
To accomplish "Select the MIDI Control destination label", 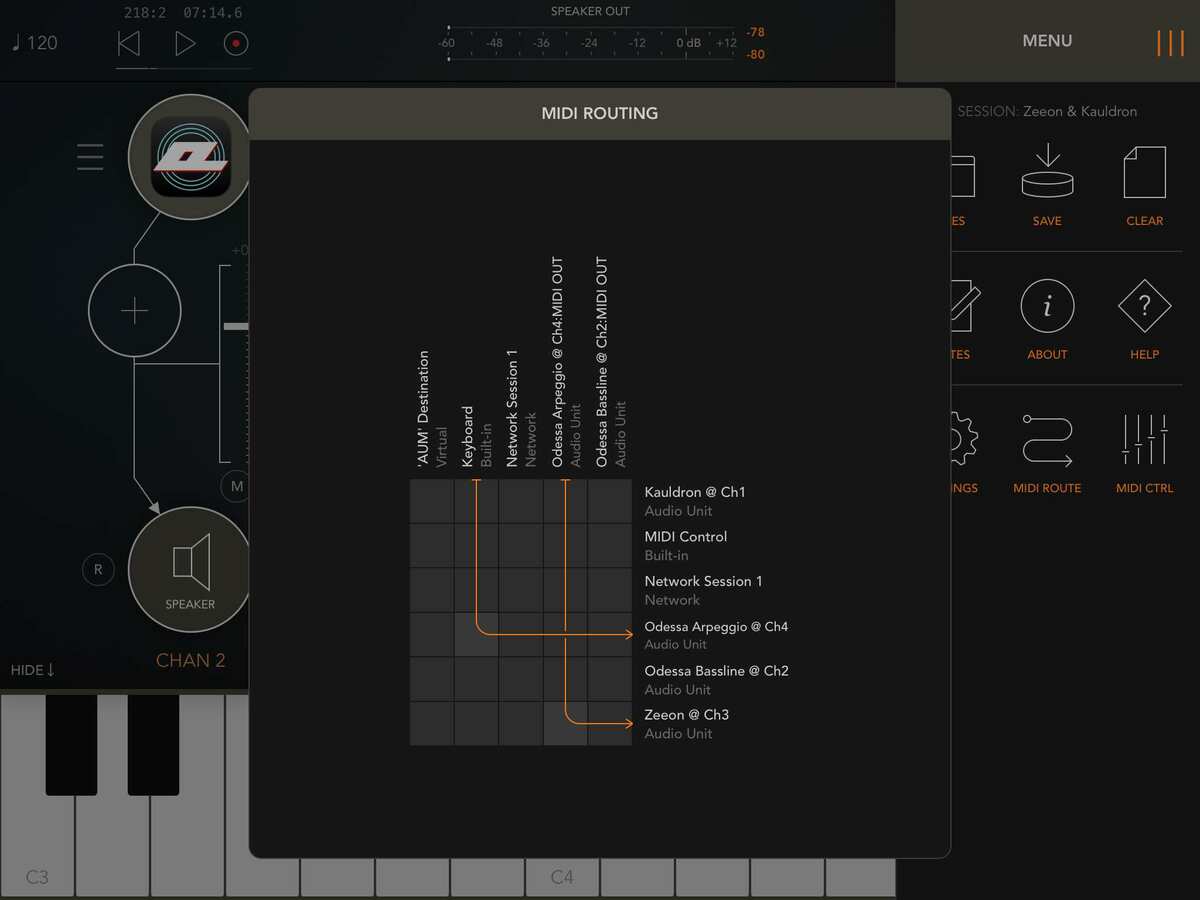I will click(686, 537).
